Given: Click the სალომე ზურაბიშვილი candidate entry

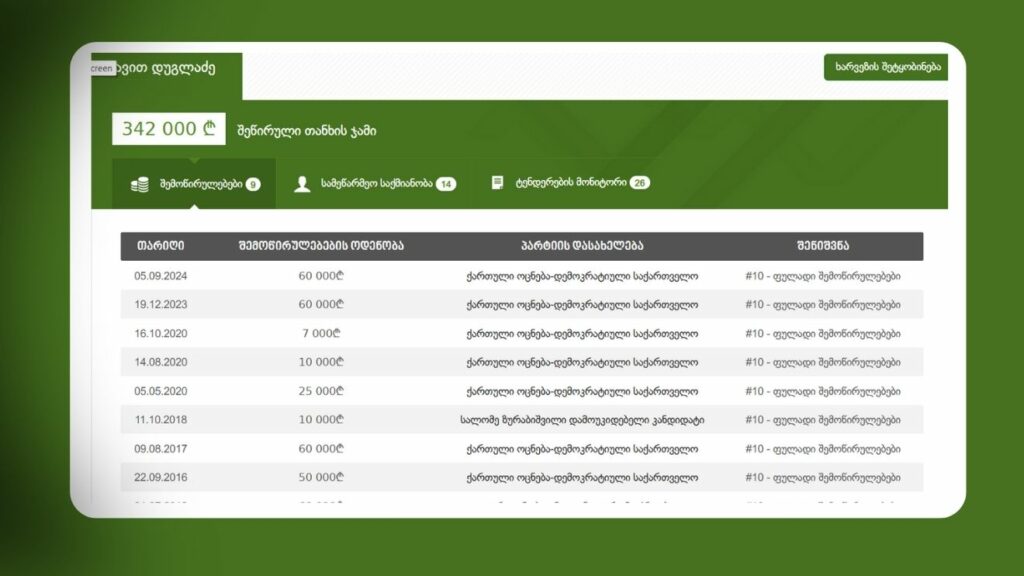Looking at the screenshot, I should coord(582,420).
